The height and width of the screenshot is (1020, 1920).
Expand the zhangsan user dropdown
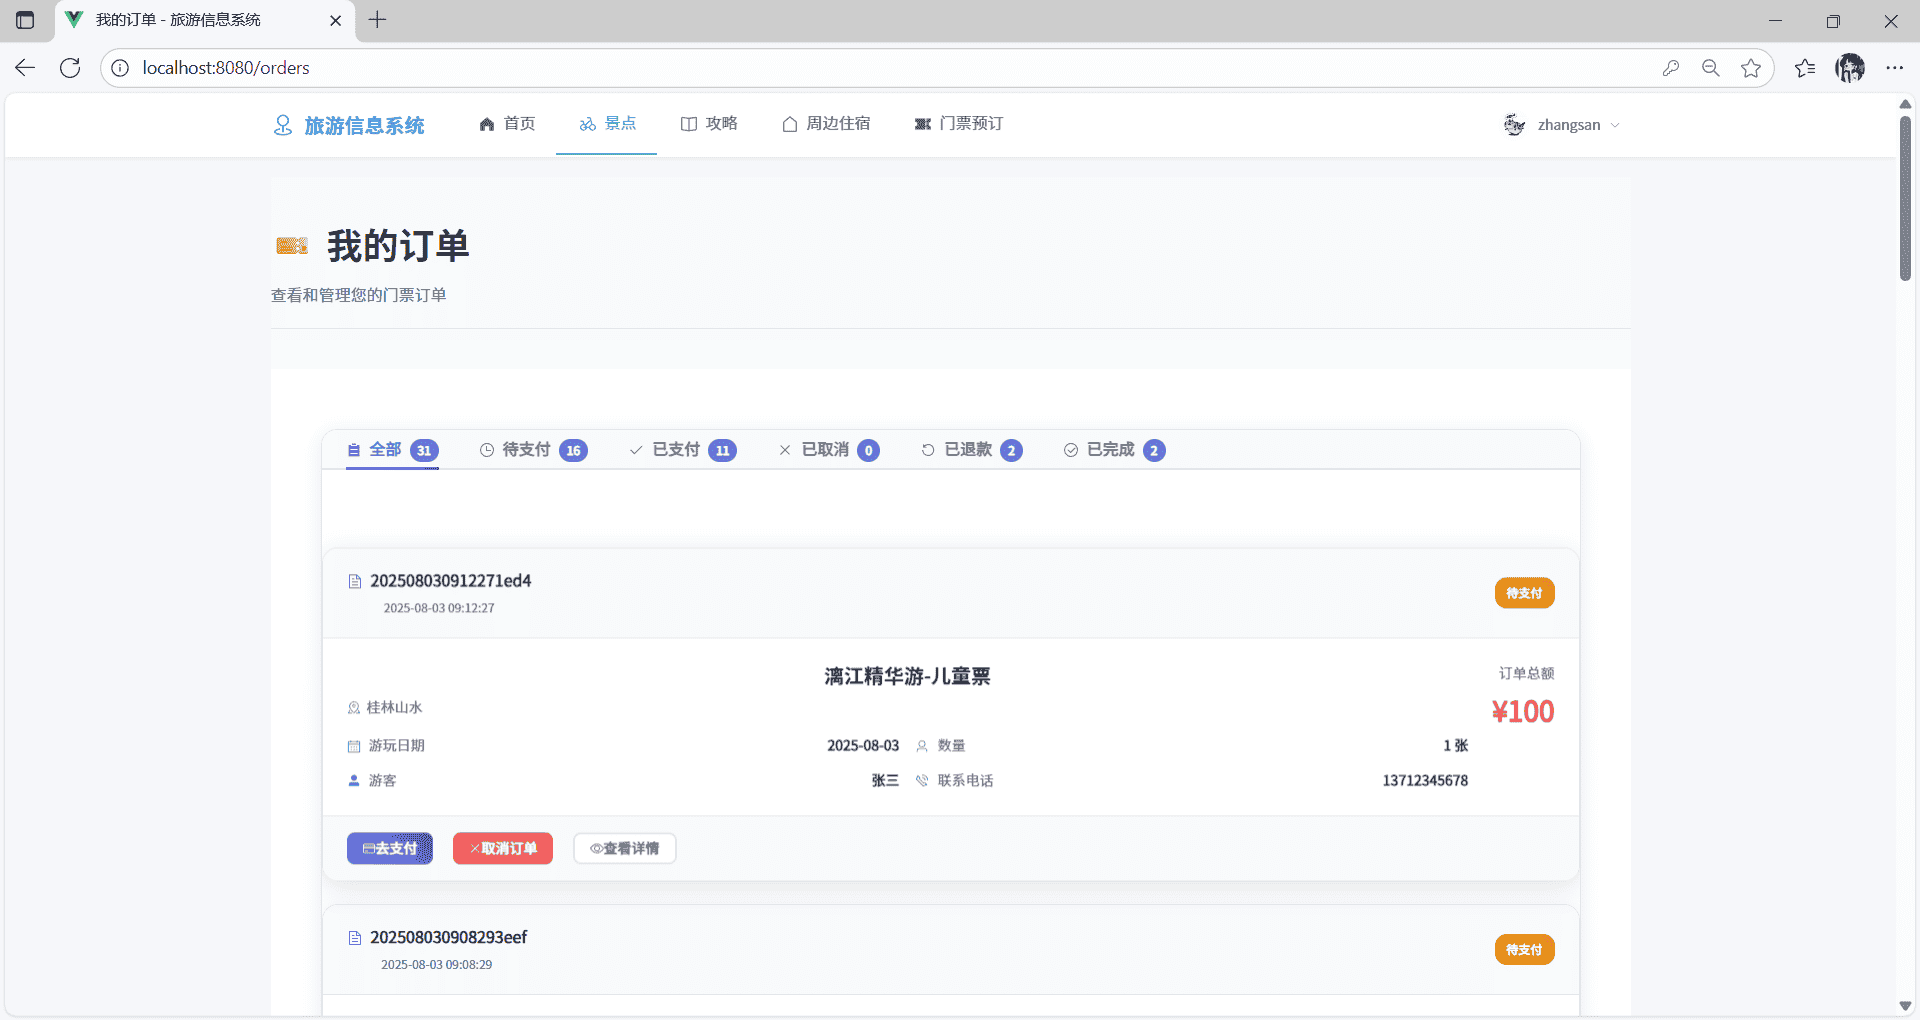point(1561,125)
